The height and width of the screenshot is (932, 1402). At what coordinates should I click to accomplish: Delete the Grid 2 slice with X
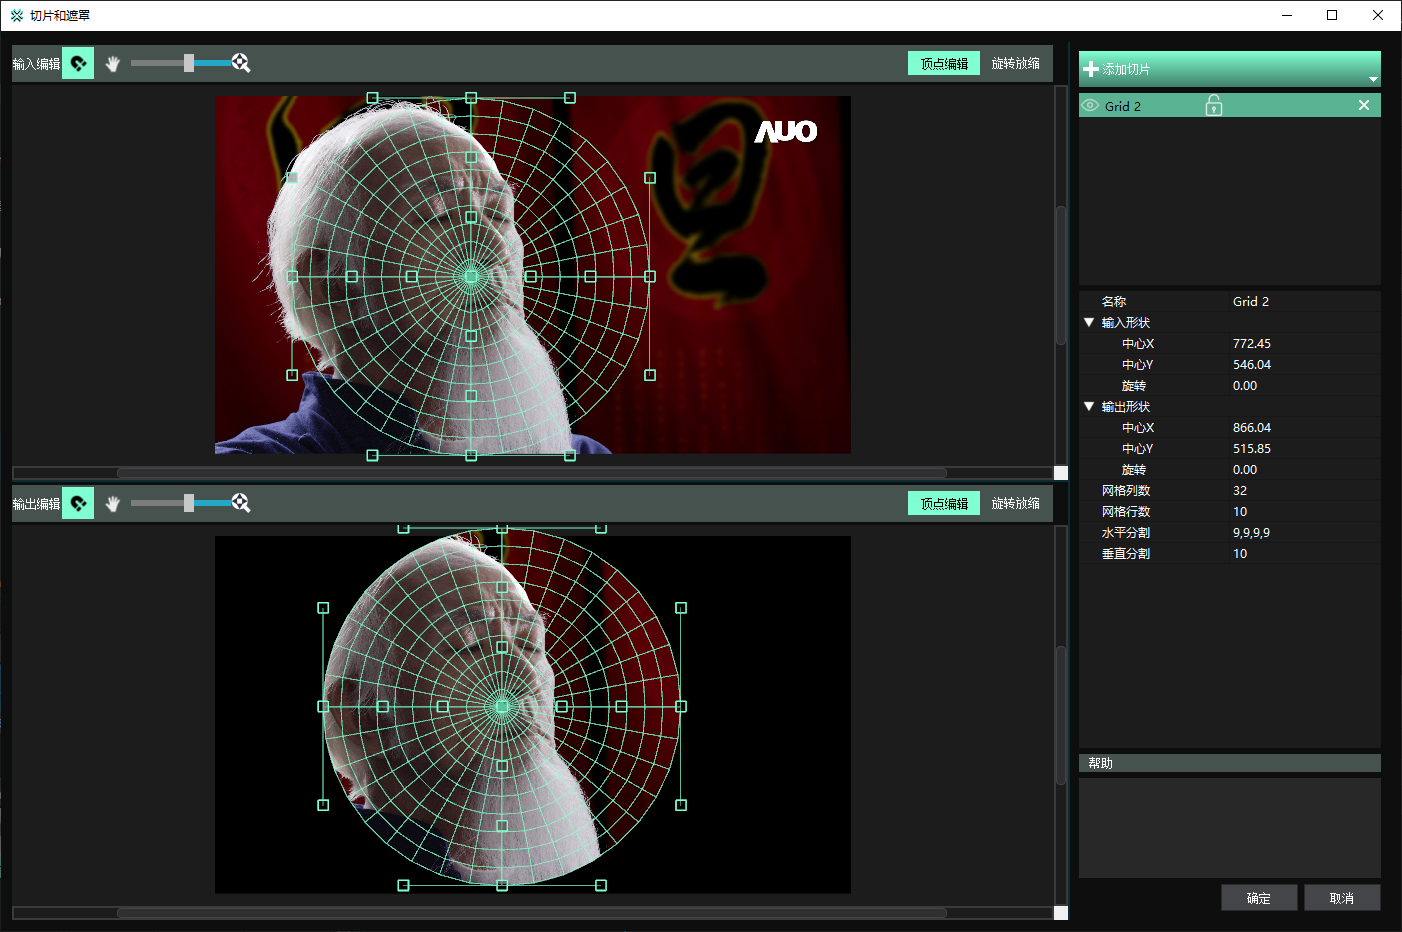(x=1364, y=105)
